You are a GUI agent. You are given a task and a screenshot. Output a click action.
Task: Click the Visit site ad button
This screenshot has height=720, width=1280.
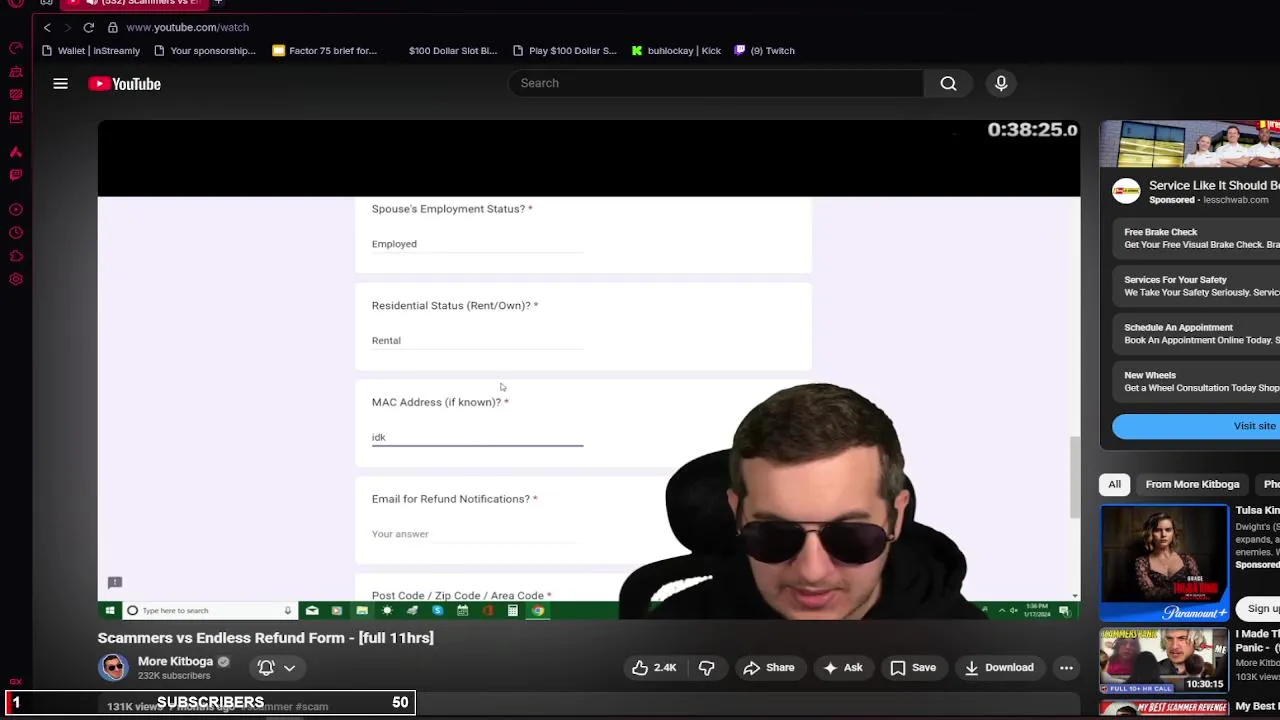tap(1196, 426)
